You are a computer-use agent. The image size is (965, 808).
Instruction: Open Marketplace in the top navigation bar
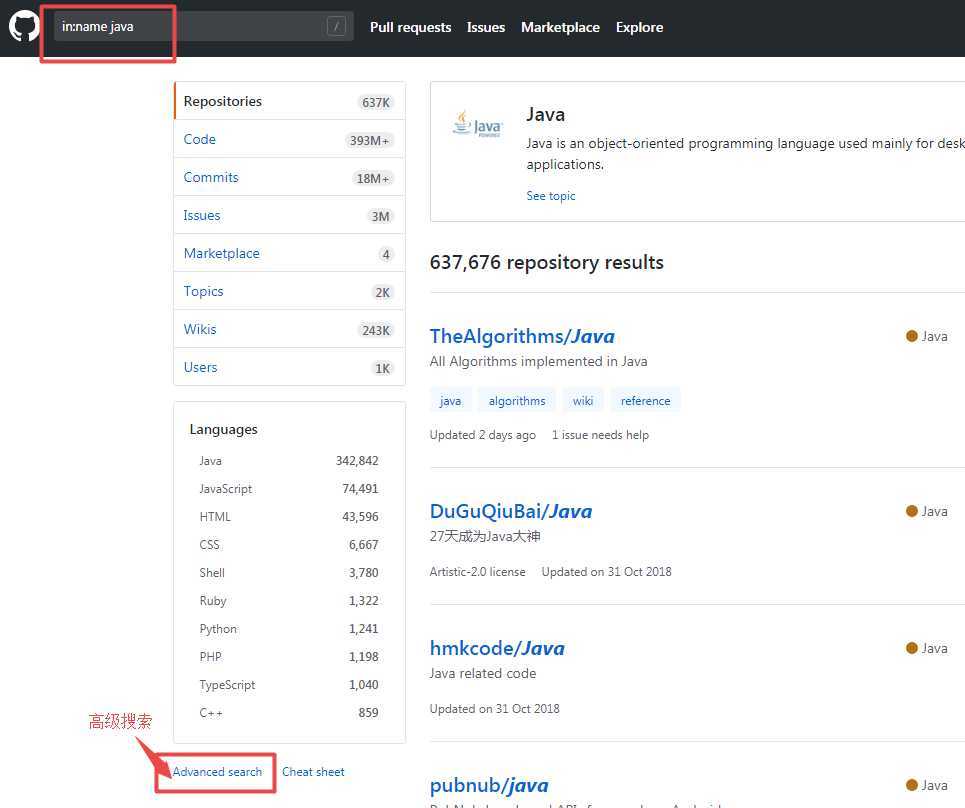coord(560,27)
